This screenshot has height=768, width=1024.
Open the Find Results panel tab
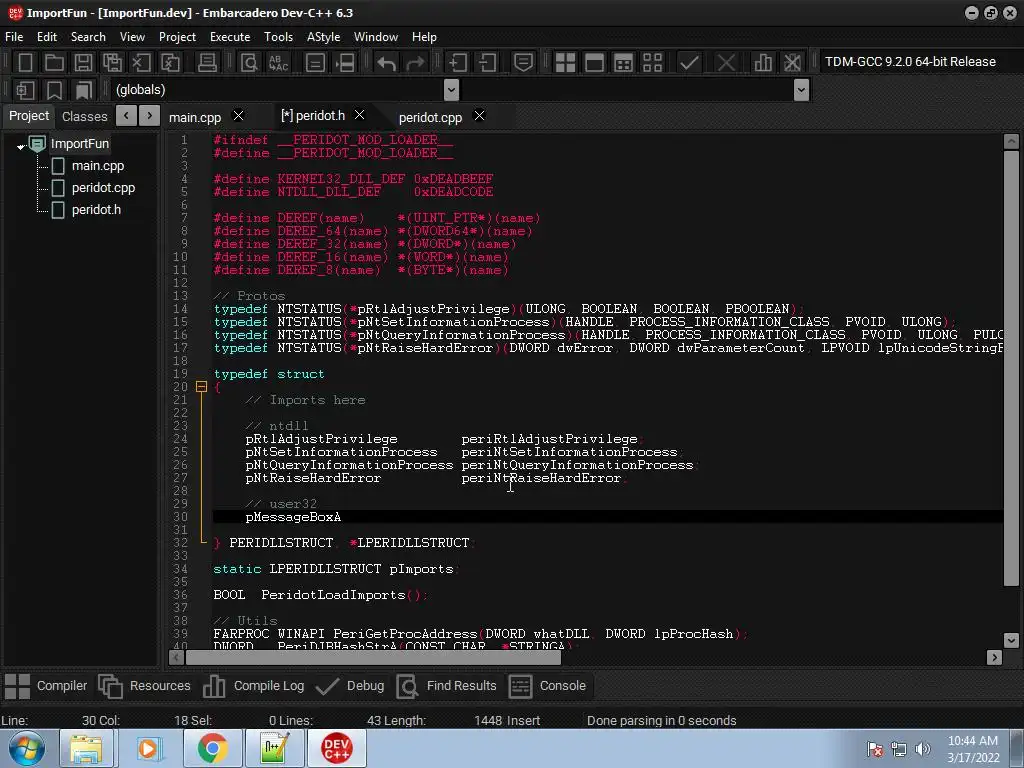tap(447, 686)
